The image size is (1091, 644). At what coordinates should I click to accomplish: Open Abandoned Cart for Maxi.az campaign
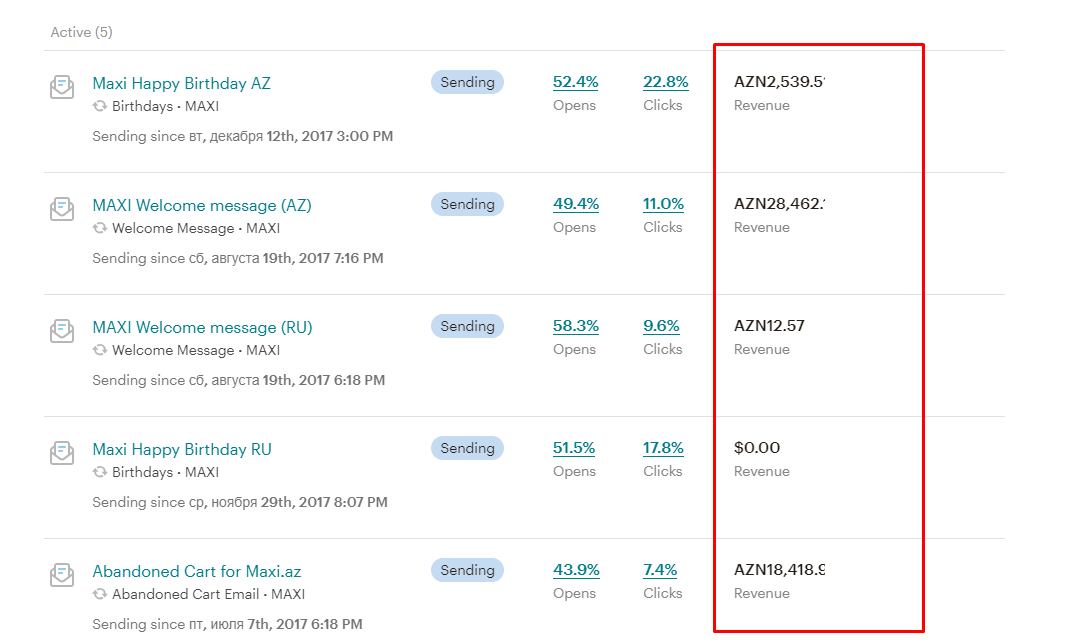point(197,571)
